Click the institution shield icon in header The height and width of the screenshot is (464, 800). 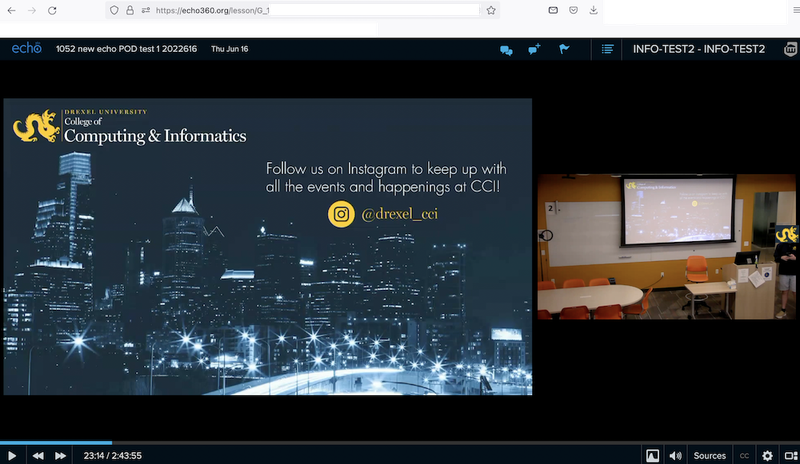click(x=791, y=49)
